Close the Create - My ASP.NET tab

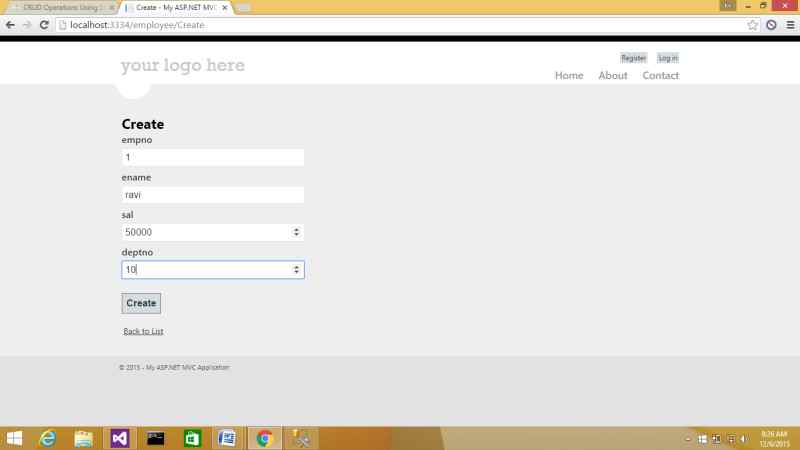click(x=225, y=8)
